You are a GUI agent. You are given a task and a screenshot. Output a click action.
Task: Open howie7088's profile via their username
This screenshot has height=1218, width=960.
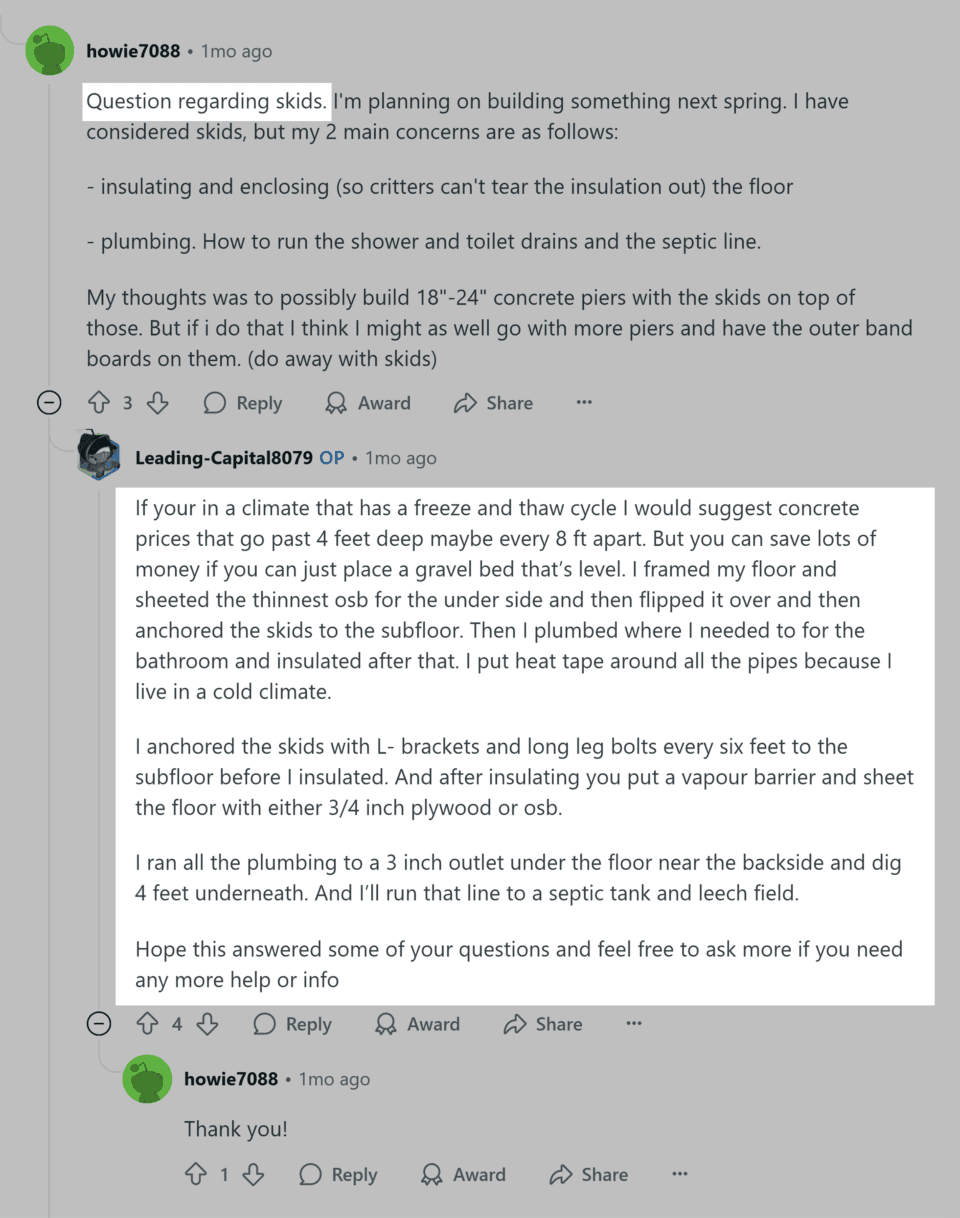point(133,50)
